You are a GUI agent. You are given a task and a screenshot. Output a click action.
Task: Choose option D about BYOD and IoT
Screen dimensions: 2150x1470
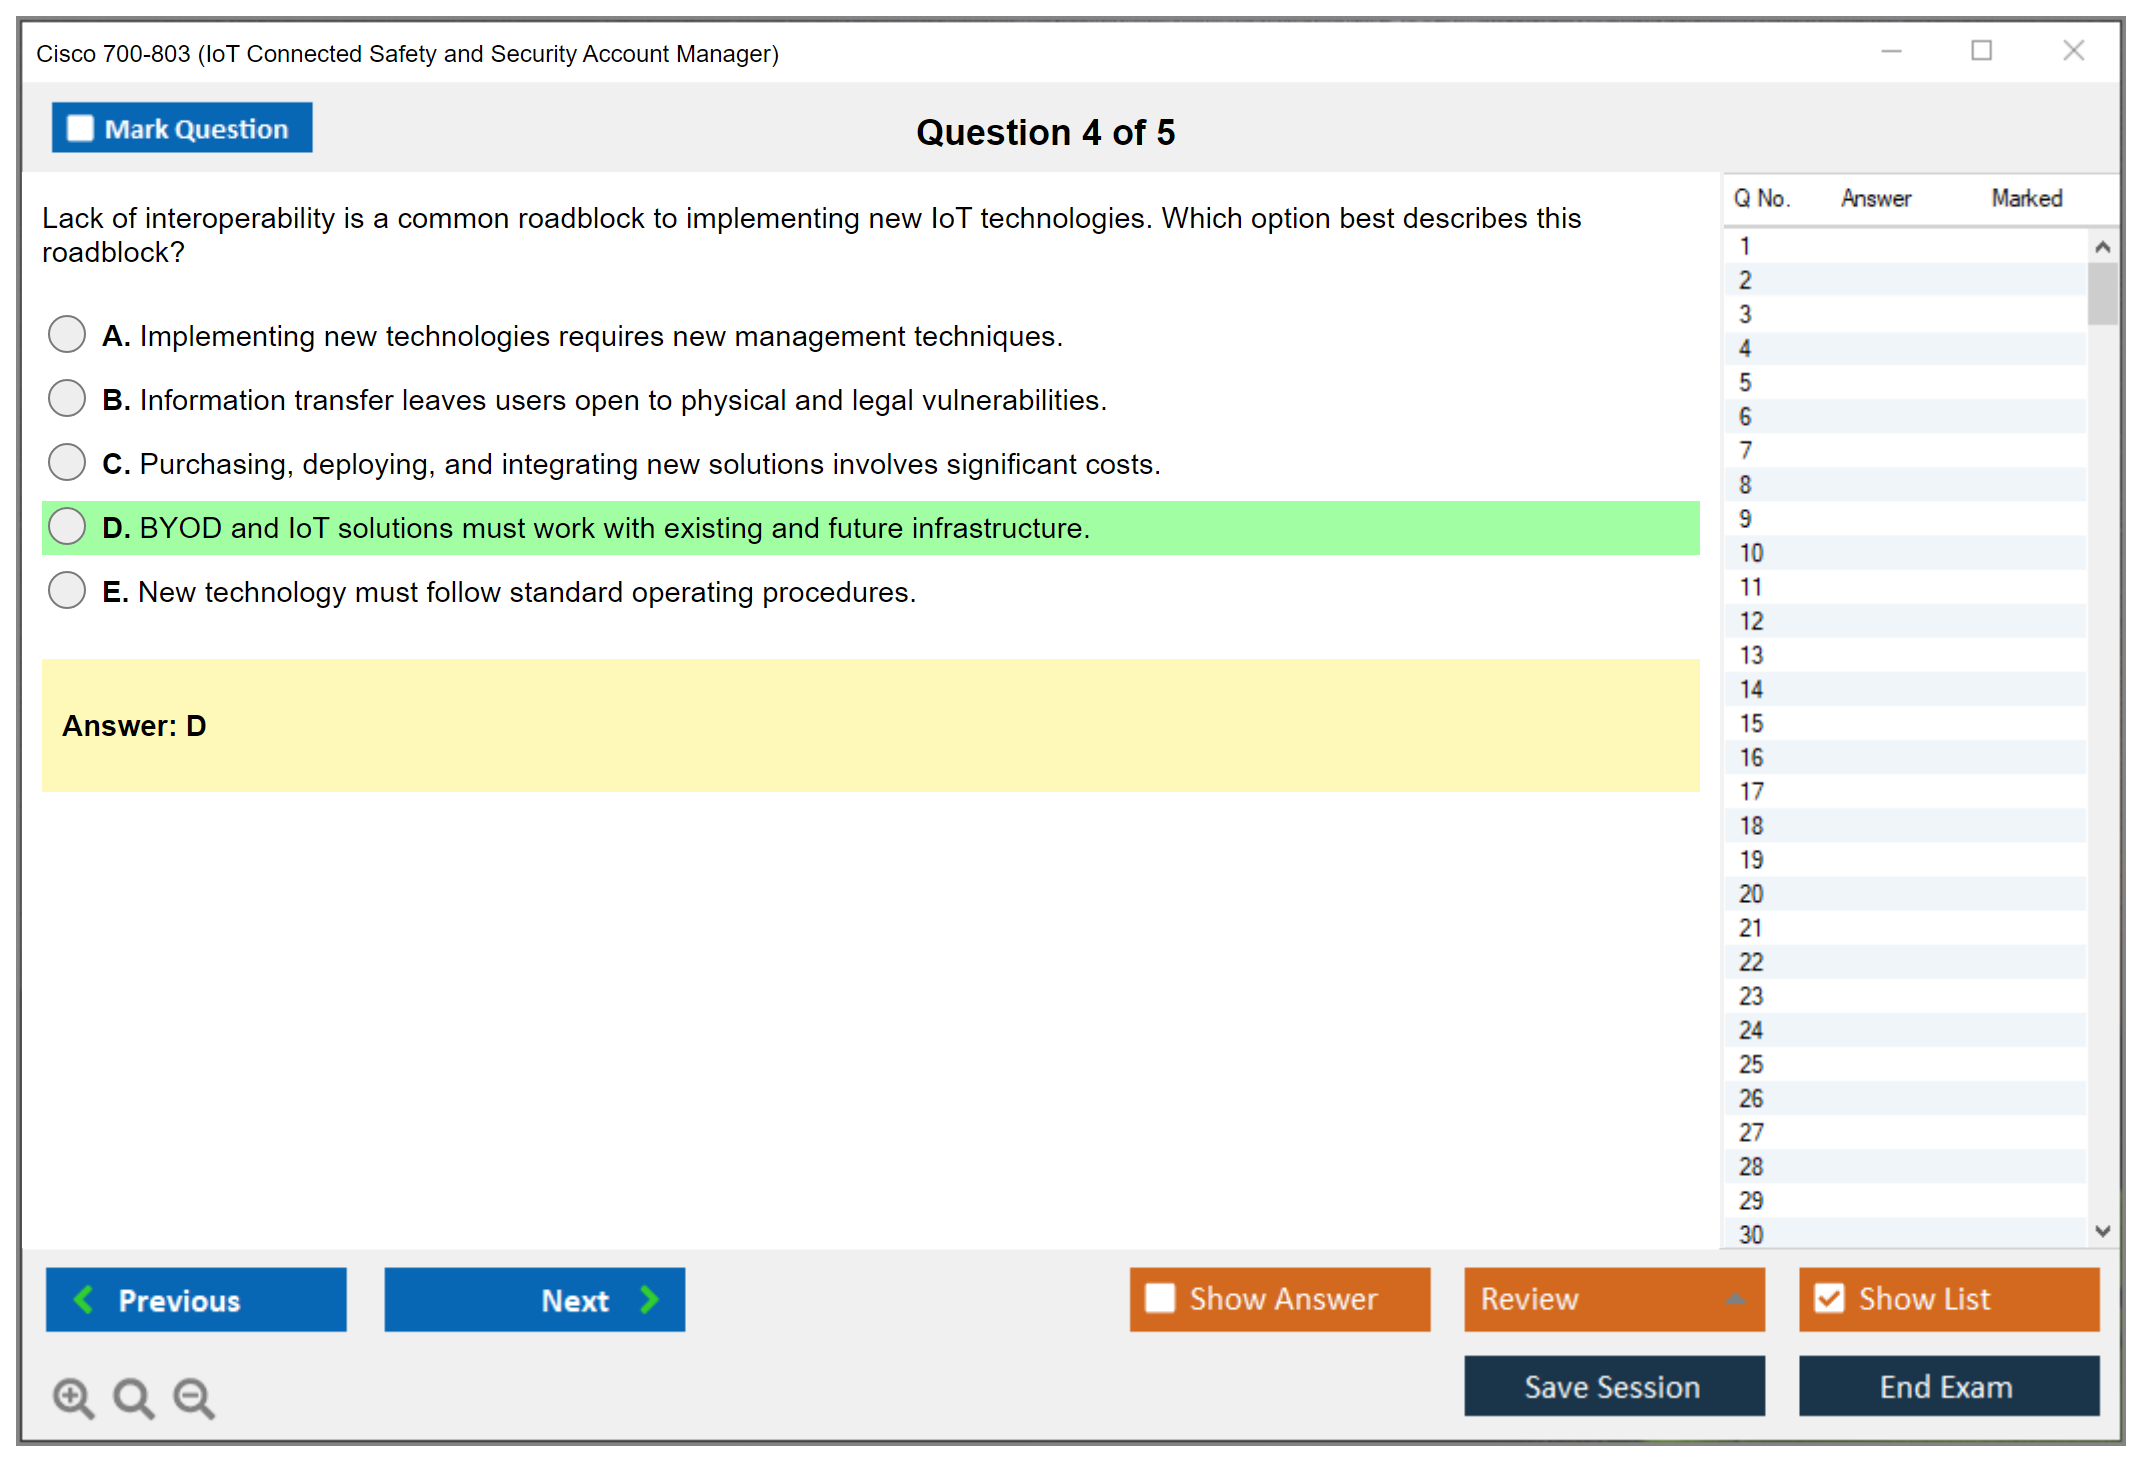click(67, 527)
